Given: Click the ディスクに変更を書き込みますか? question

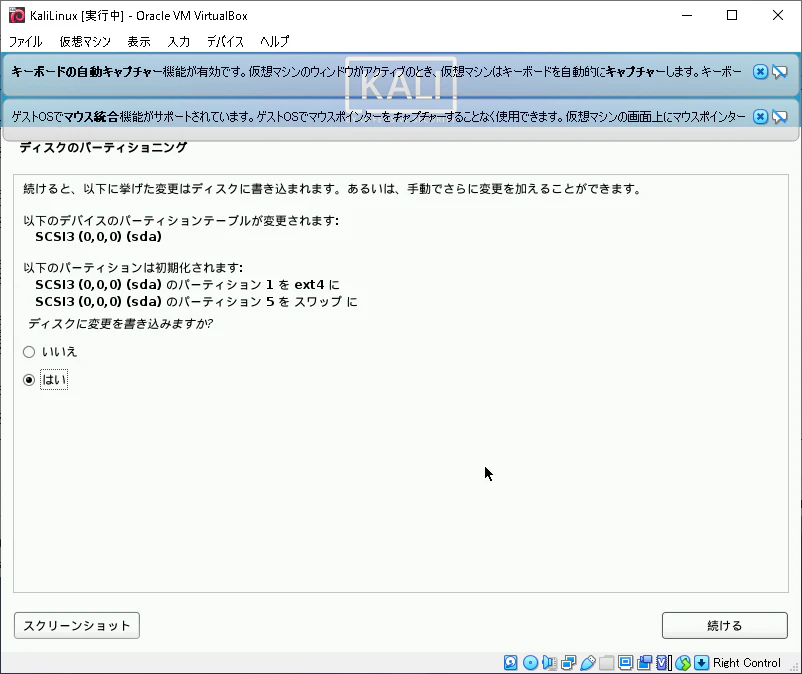Looking at the screenshot, I should 120,324.
